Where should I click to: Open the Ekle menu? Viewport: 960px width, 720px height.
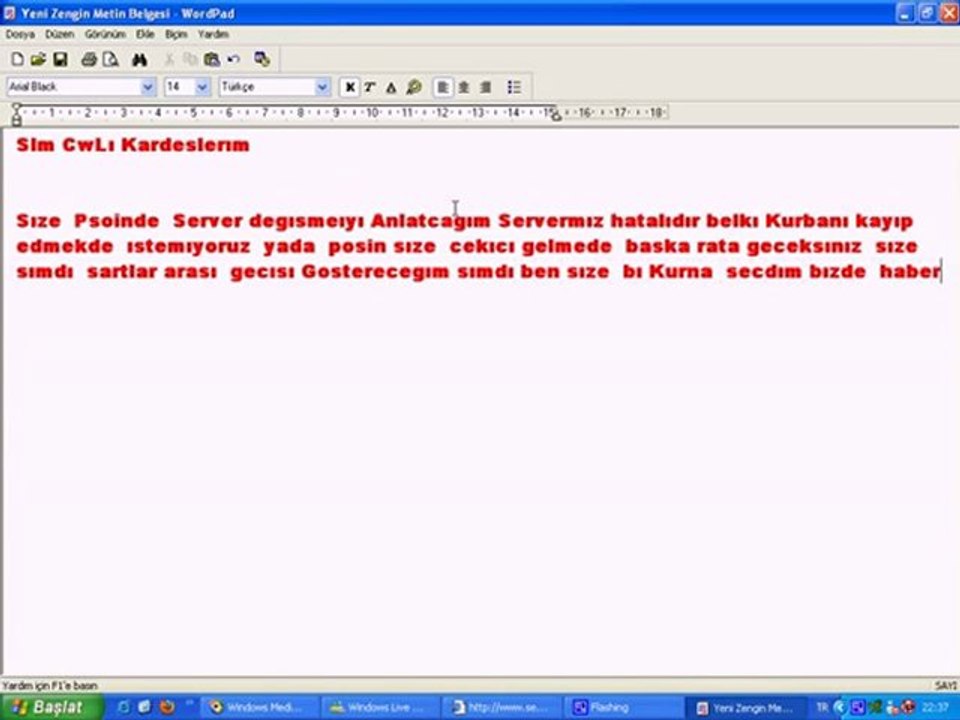[x=145, y=34]
